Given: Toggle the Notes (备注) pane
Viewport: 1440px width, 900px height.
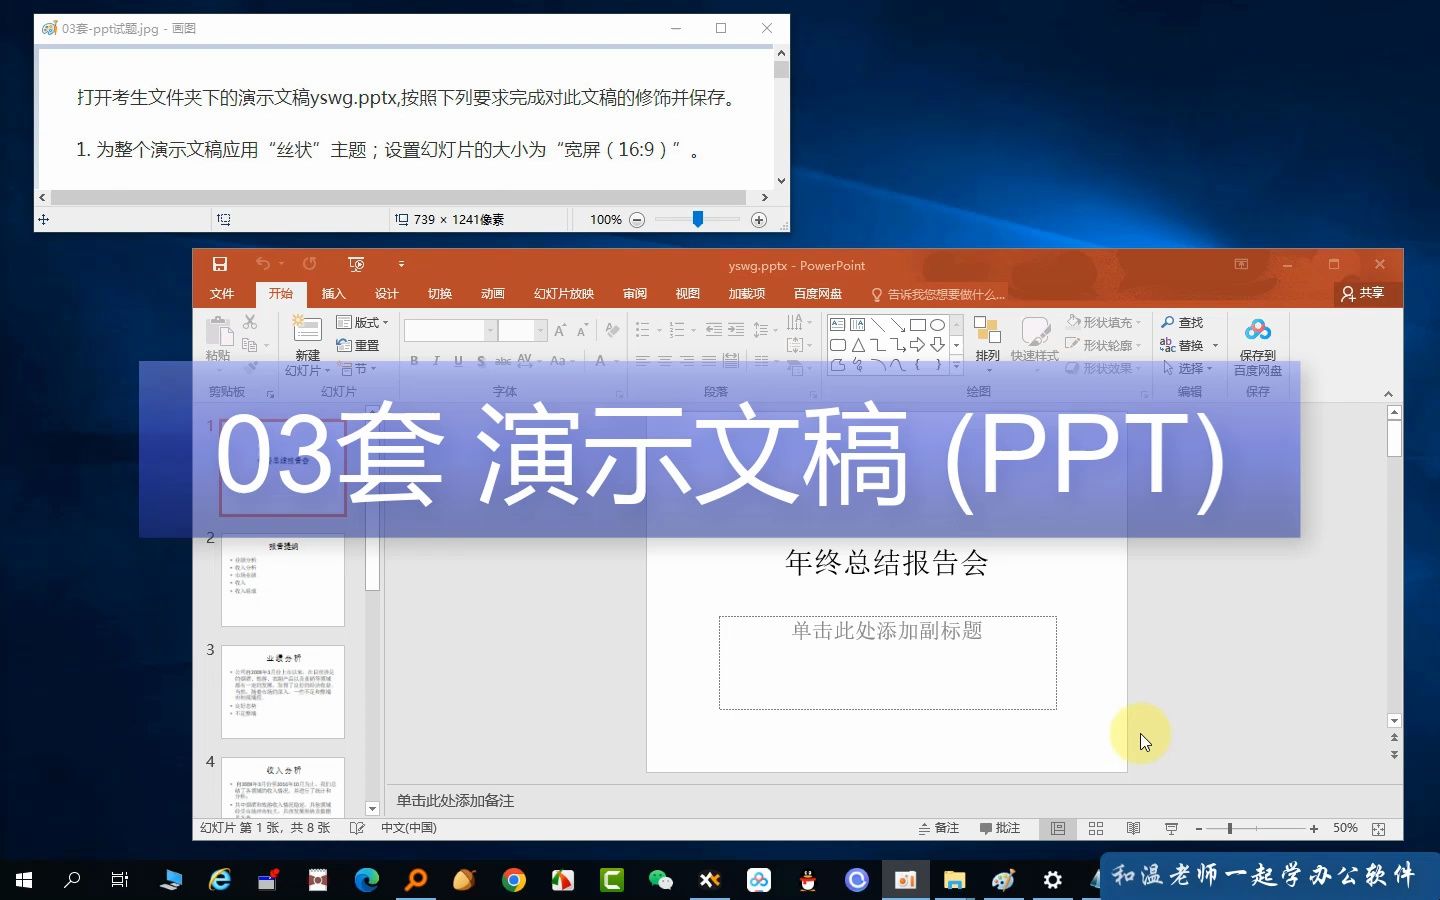Looking at the screenshot, I should pos(938,828).
